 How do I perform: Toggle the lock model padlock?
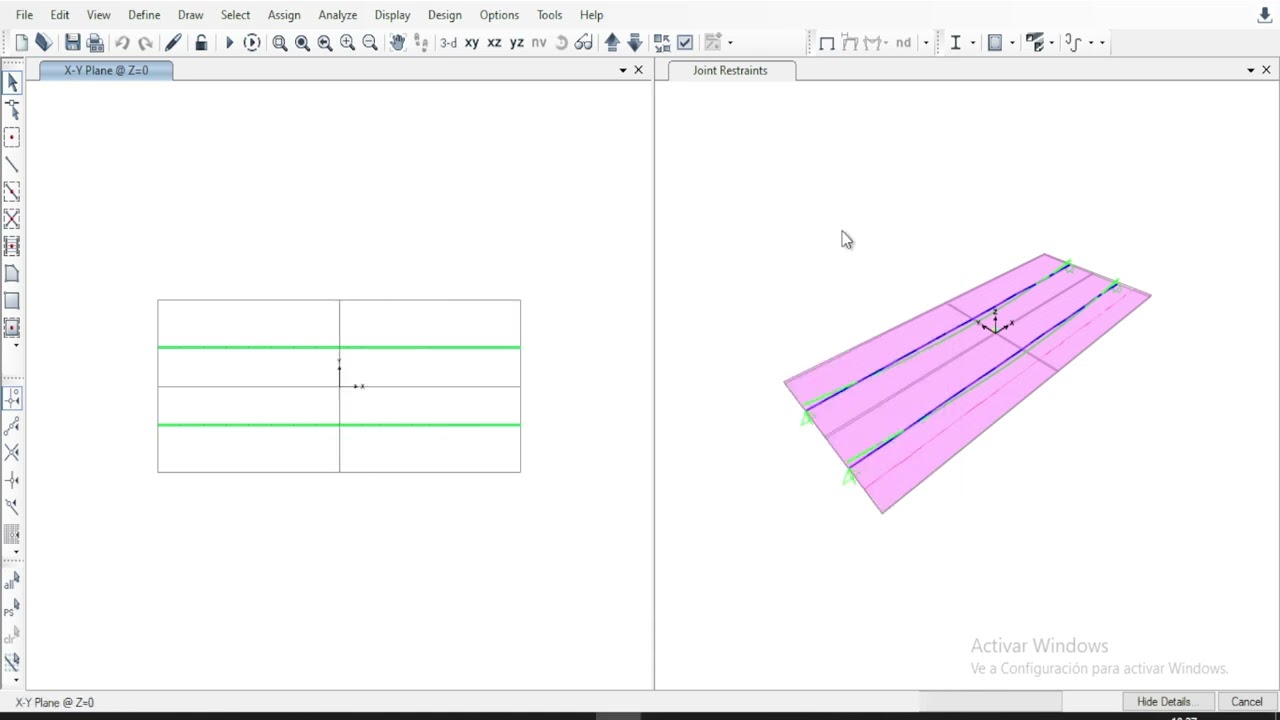201,42
